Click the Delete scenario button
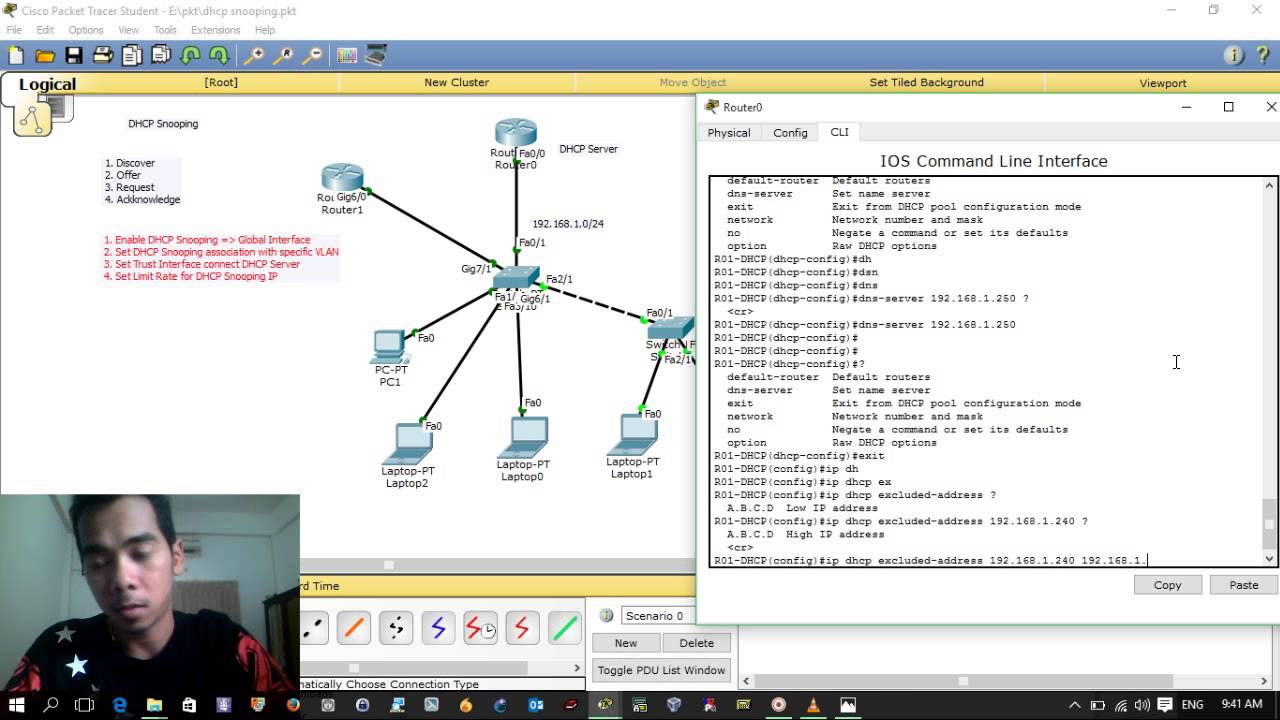Viewport: 1280px width, 720px height. point(697,643)
